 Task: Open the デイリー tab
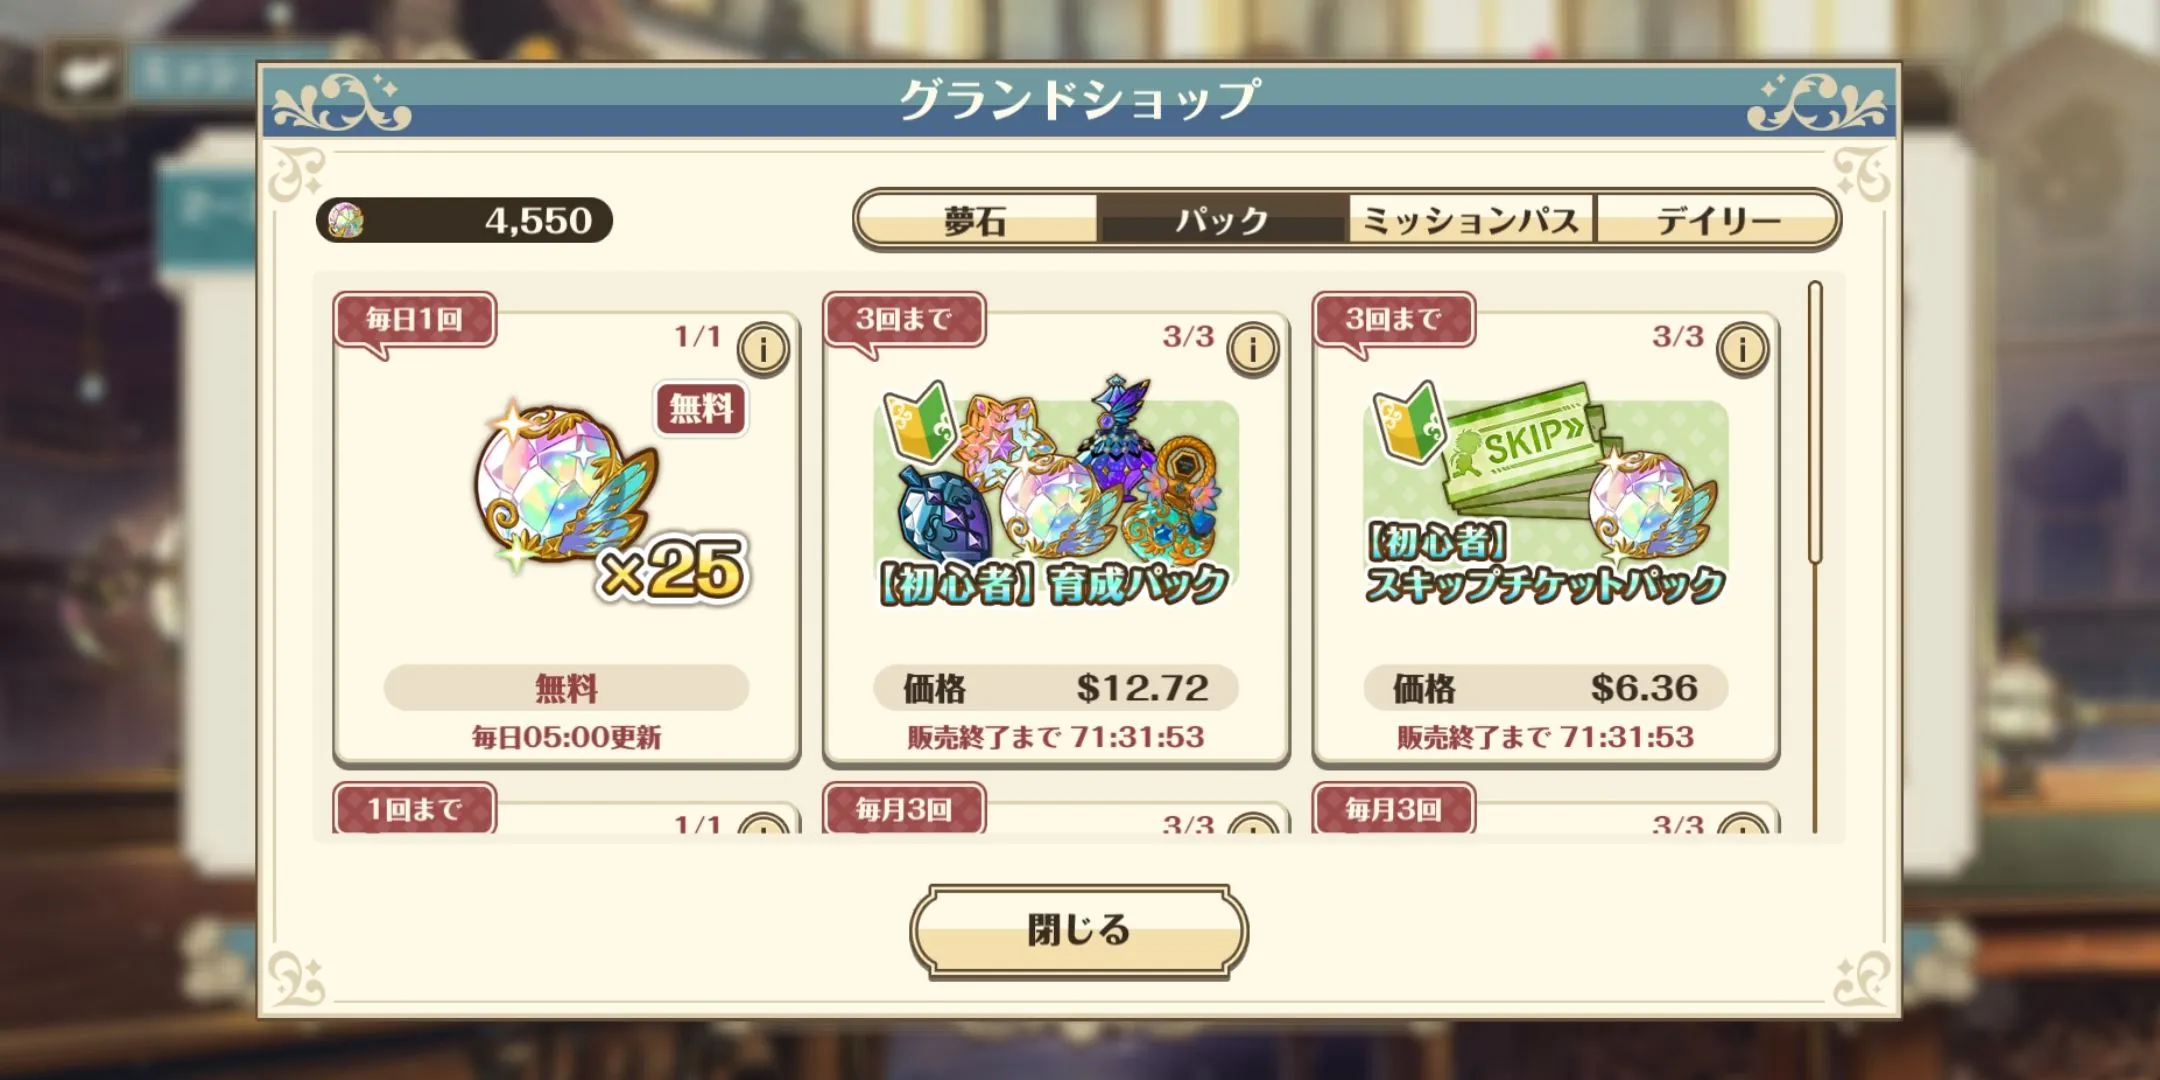pos(1716,220)
